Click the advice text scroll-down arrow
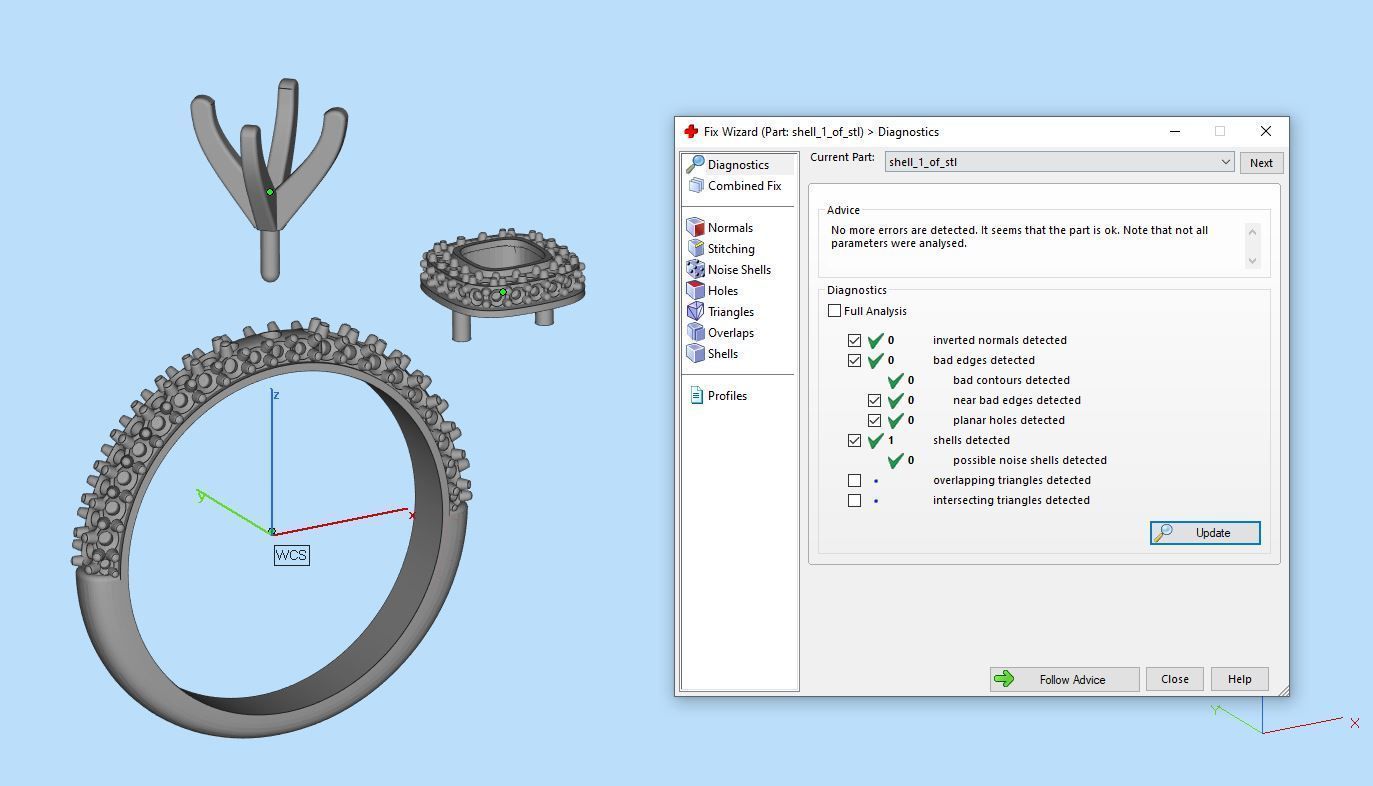 click(1253, 261)
